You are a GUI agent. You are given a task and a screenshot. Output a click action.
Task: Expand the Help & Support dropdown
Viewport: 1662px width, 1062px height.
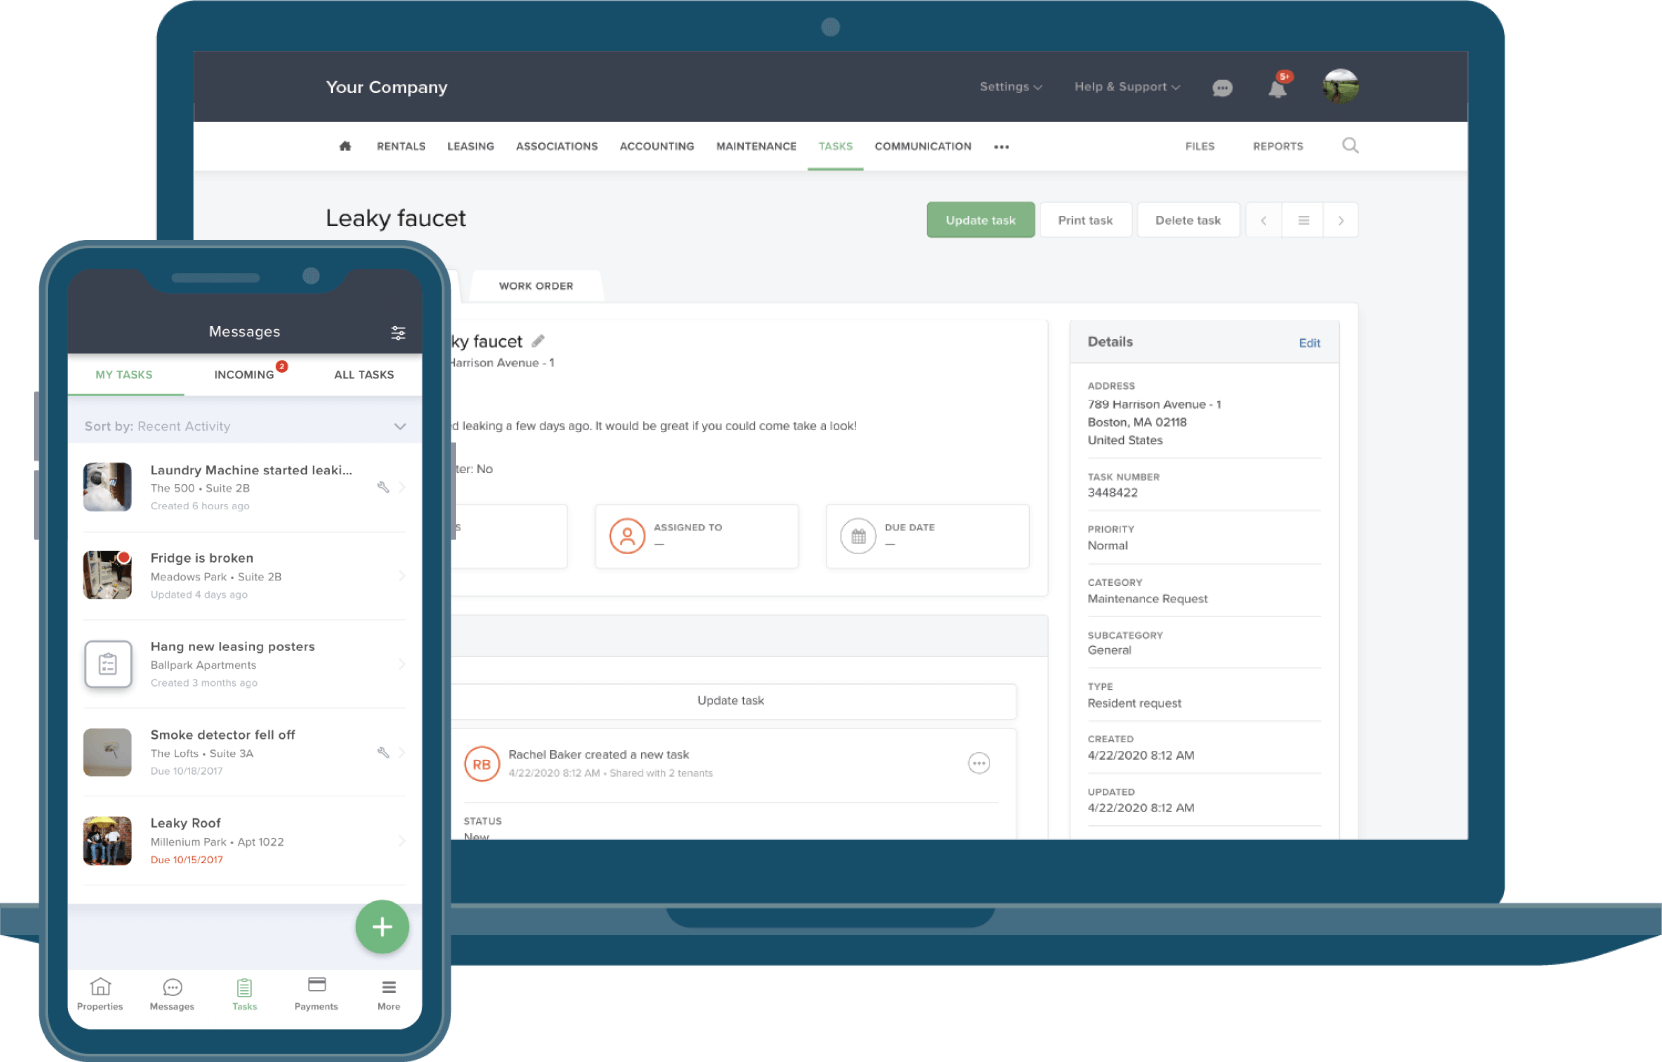(1127, 87)
